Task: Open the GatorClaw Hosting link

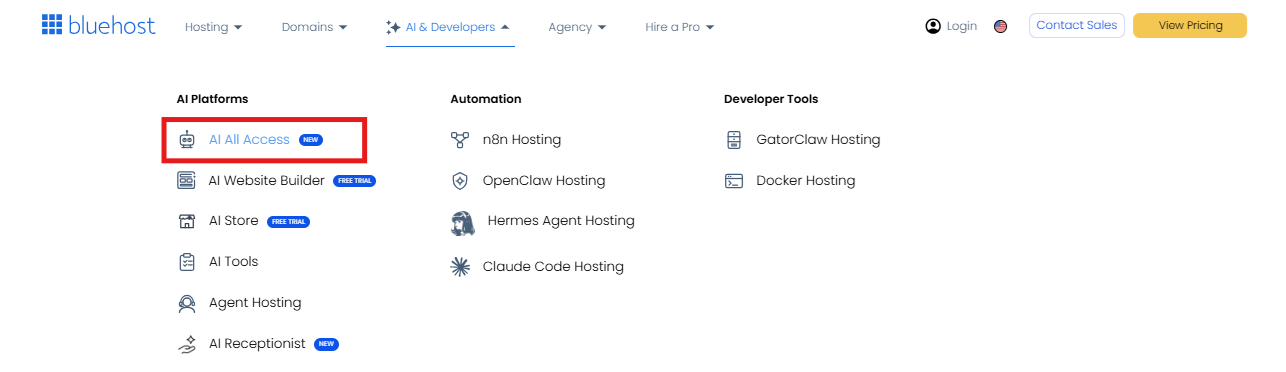Action: click(818, 140)
